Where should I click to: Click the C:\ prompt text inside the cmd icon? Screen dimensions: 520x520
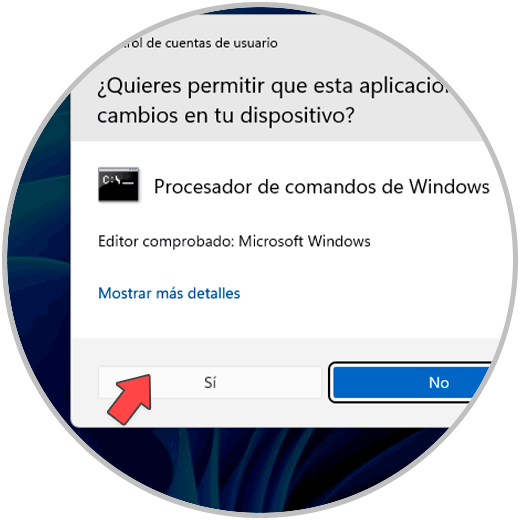tap(113, 180)
